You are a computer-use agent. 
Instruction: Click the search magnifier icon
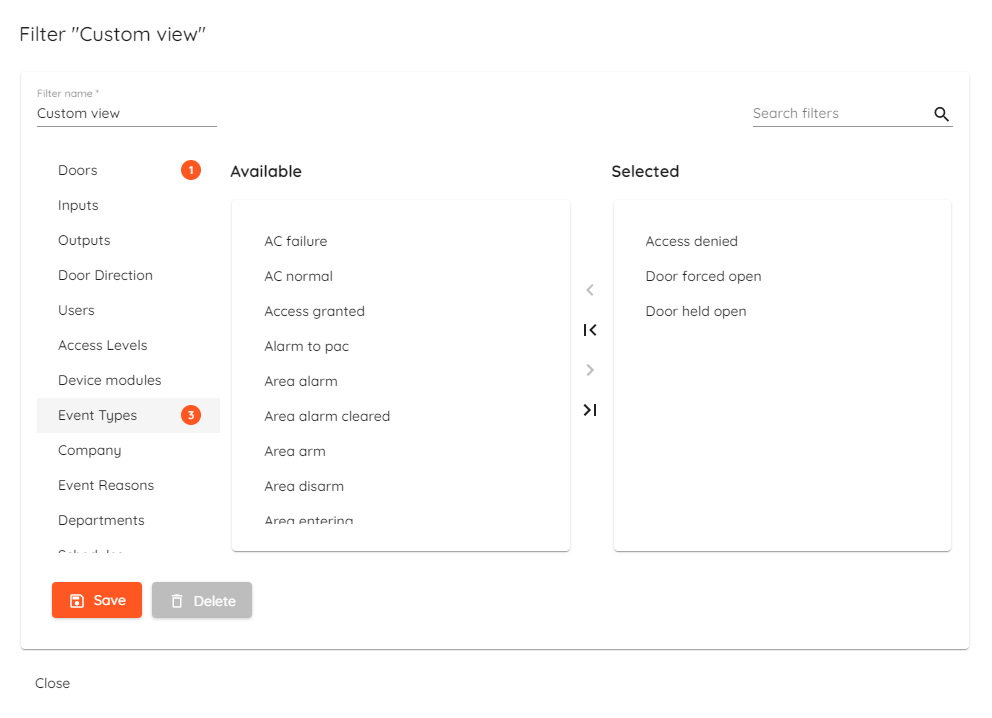coord(941,114)
